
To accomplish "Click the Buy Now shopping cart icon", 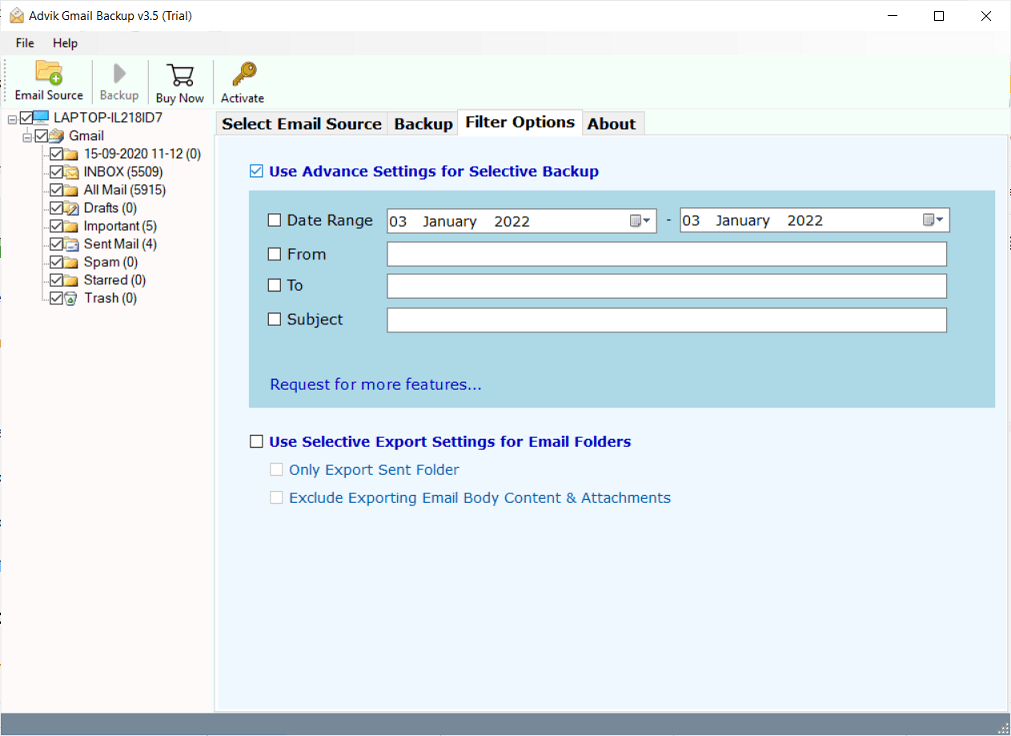I will coord(180,75).
